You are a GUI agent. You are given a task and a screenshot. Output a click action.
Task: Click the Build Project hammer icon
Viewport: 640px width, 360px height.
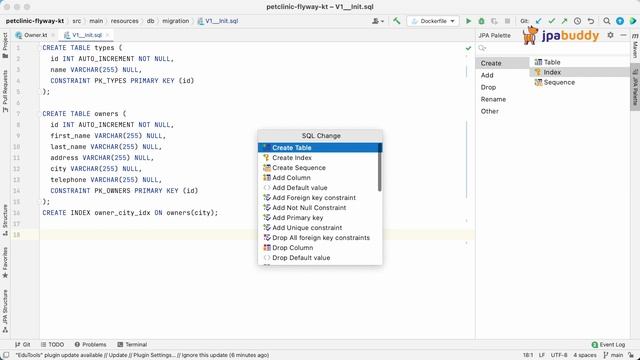[396, 21]
